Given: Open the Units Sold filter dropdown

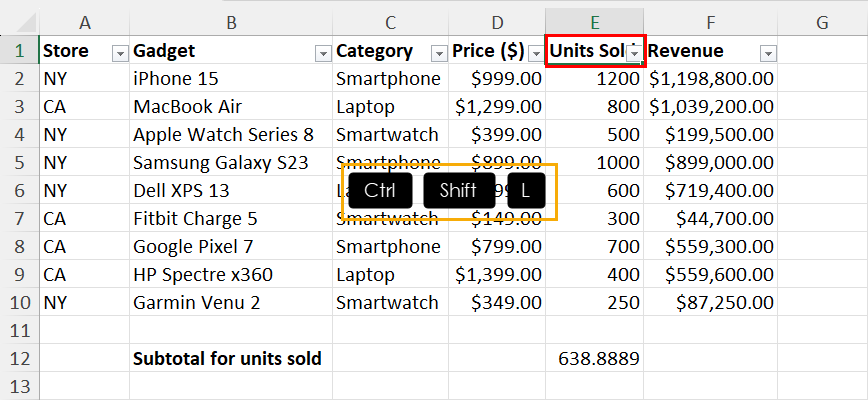Looking at the screenshot, I should tap(634, 53).
